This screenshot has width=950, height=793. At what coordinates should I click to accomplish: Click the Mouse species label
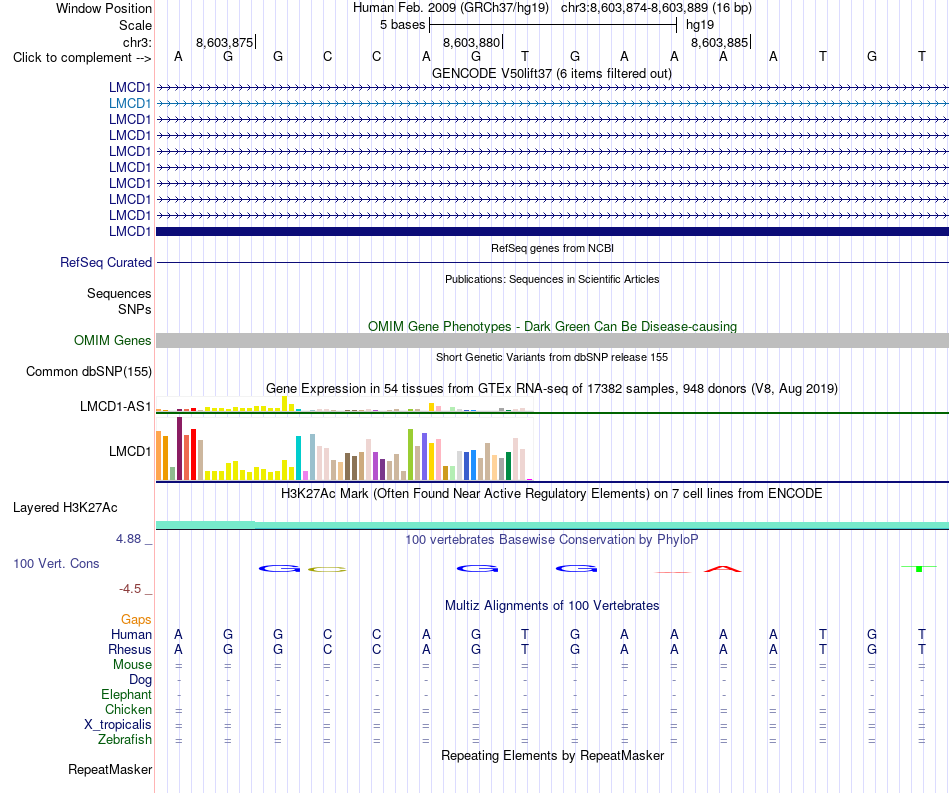coord(132,665)
